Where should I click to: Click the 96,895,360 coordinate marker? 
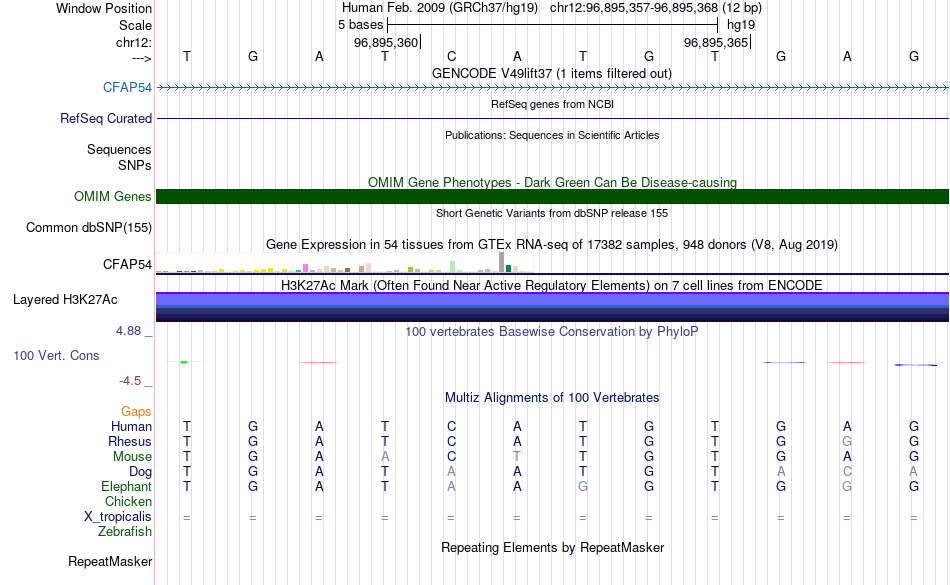point(386,42)
